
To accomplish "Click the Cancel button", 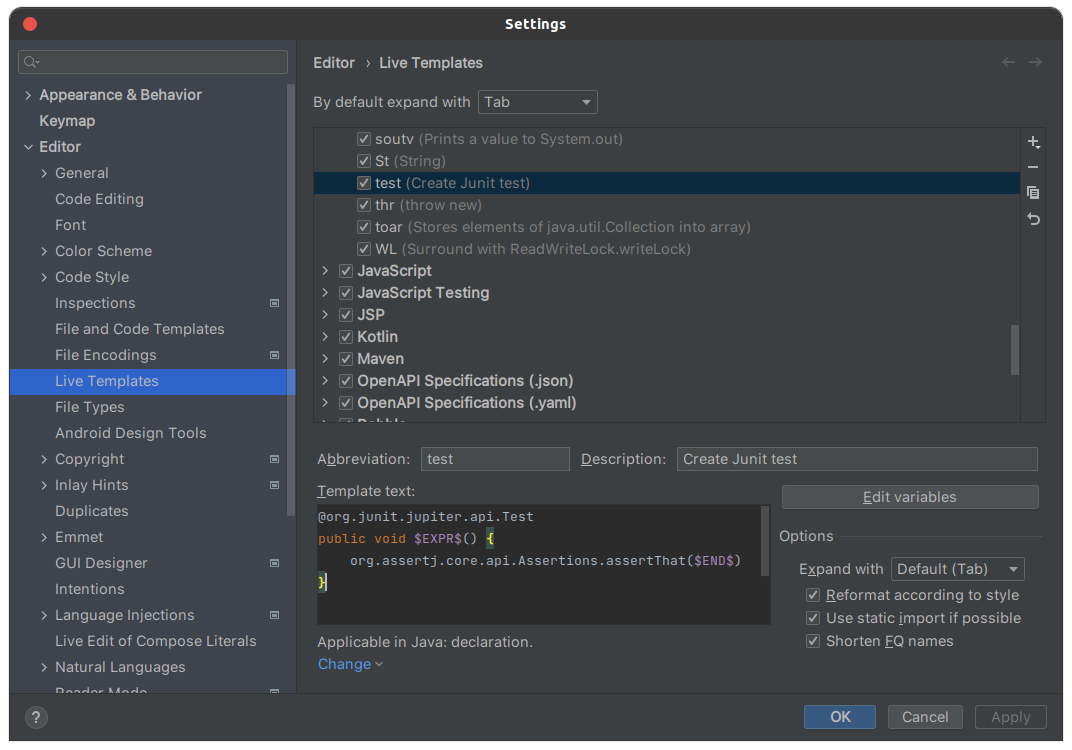I will [924, 716].
